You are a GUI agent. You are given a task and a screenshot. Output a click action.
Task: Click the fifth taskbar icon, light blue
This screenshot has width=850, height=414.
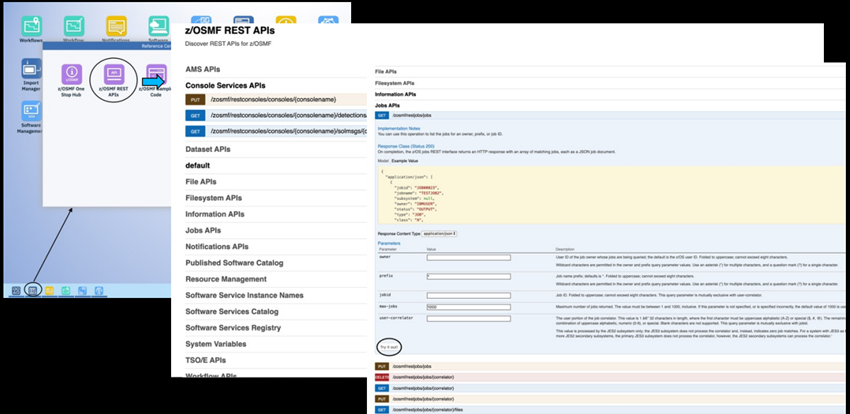pos(82,291)
